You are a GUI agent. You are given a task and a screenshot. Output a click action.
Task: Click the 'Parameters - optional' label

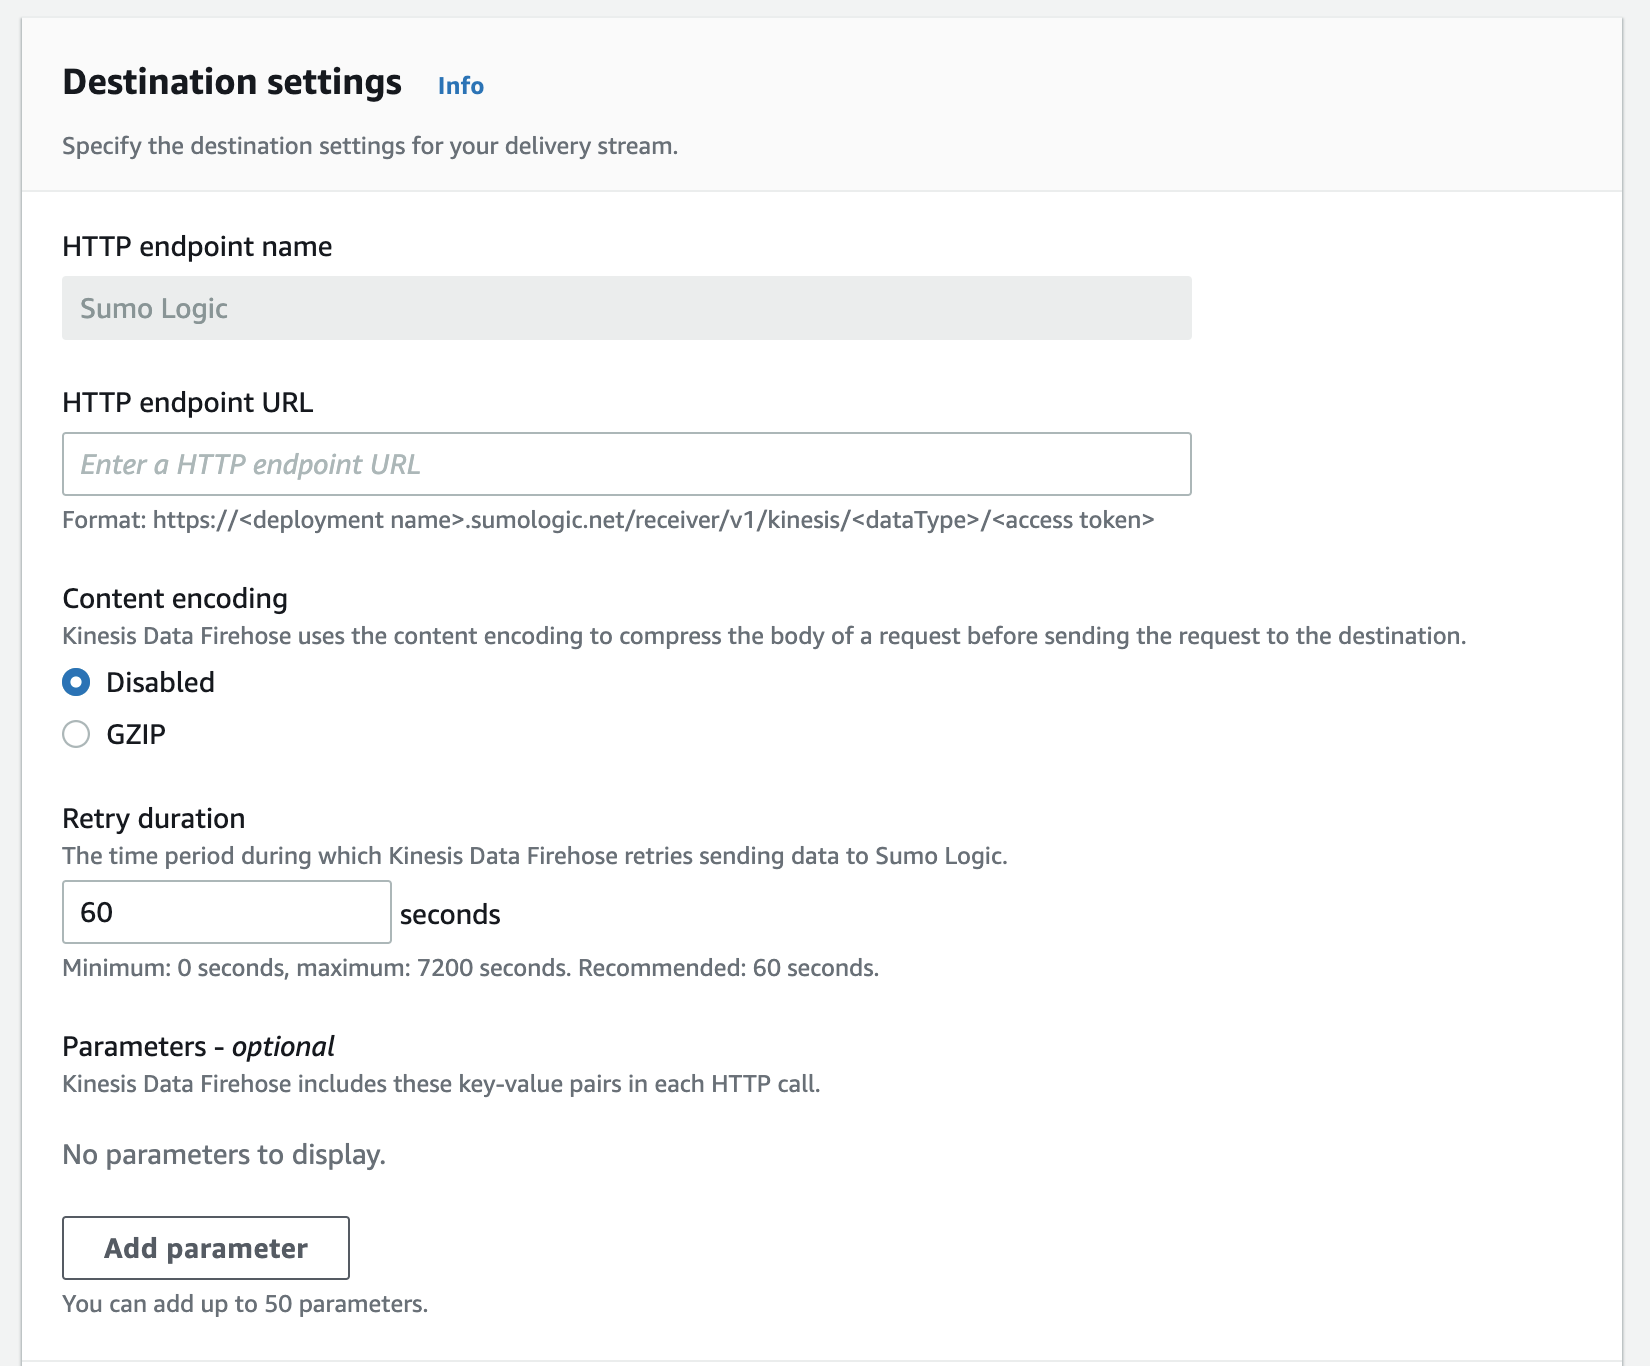click(198, 1046)
